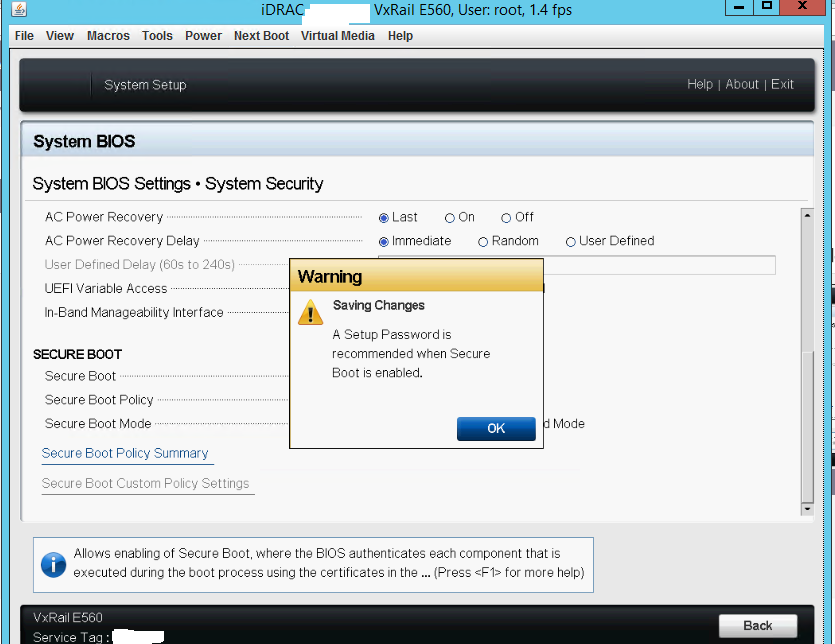
Task: Open the Macros menu
Action: pos(108,35)
